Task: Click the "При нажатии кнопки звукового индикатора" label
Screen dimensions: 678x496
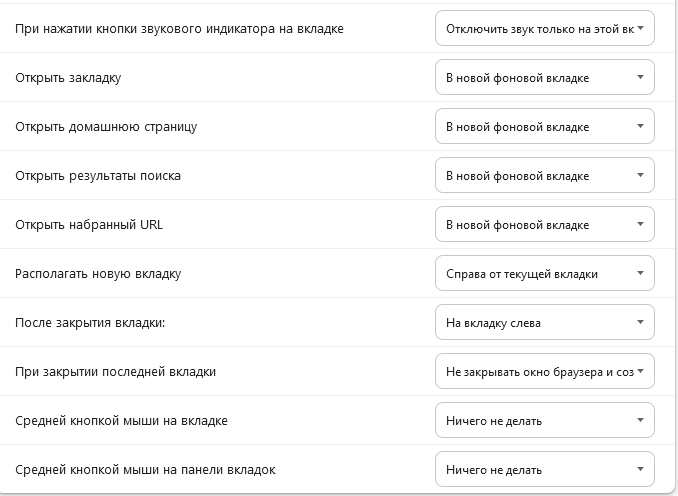Action: tap(180, 29)
